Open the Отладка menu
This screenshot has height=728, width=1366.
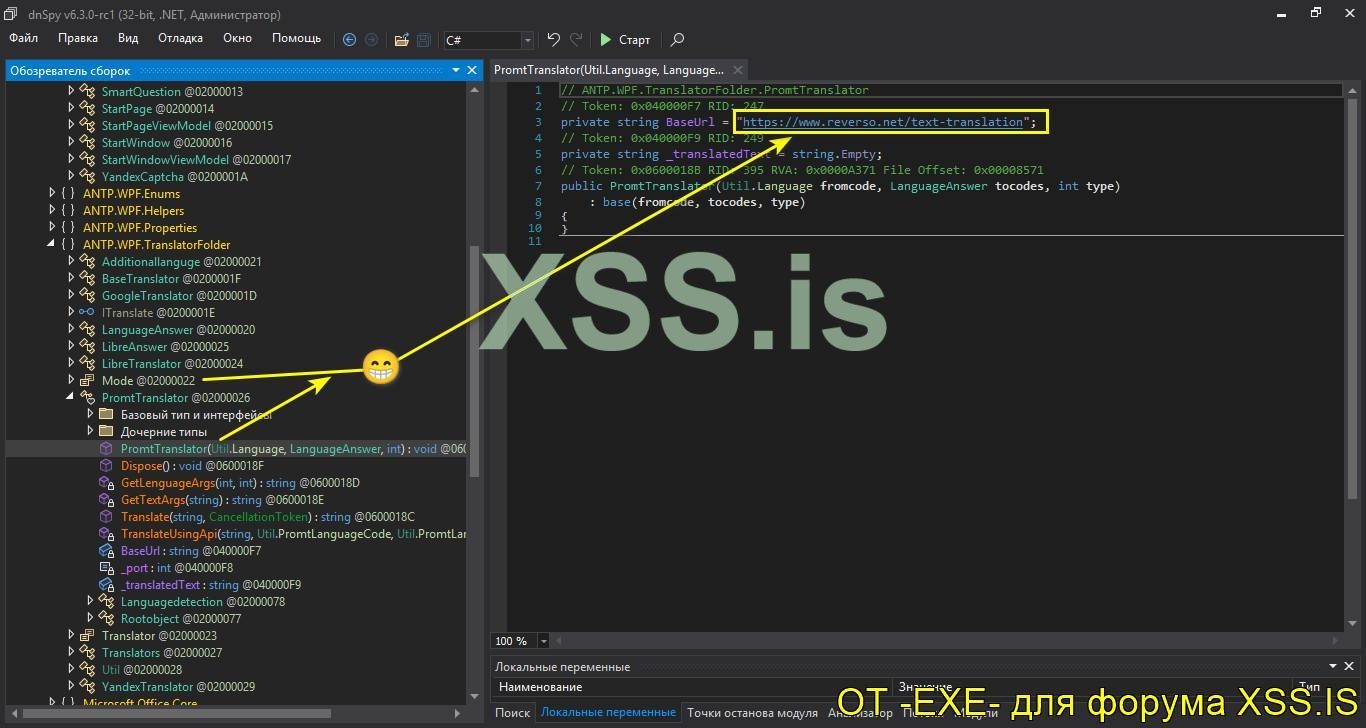(180, 38)
